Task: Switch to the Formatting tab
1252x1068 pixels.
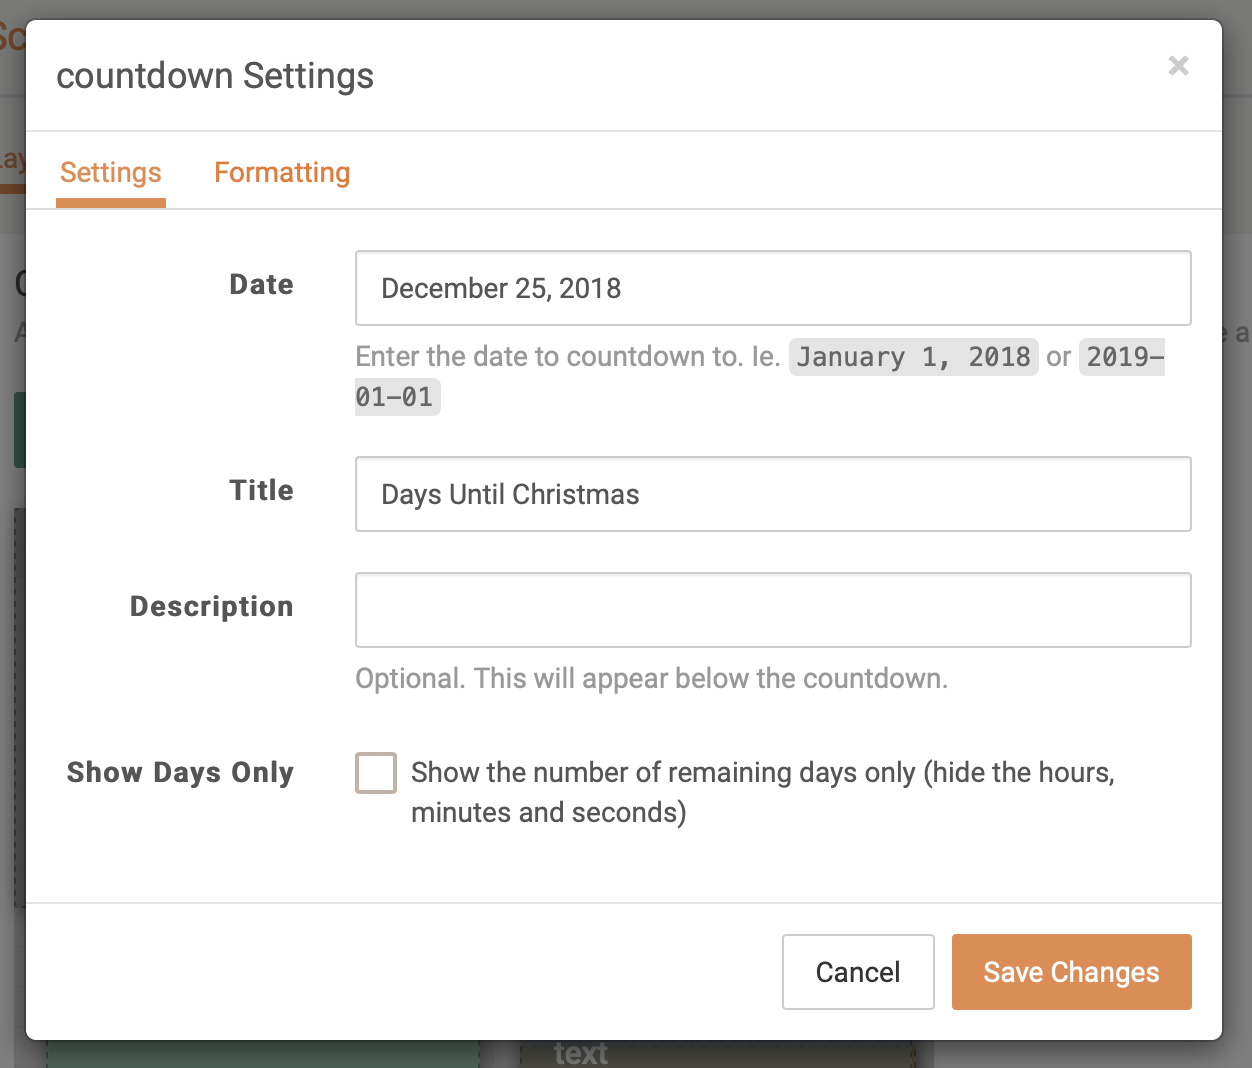Action: click(x=282, y=172)
